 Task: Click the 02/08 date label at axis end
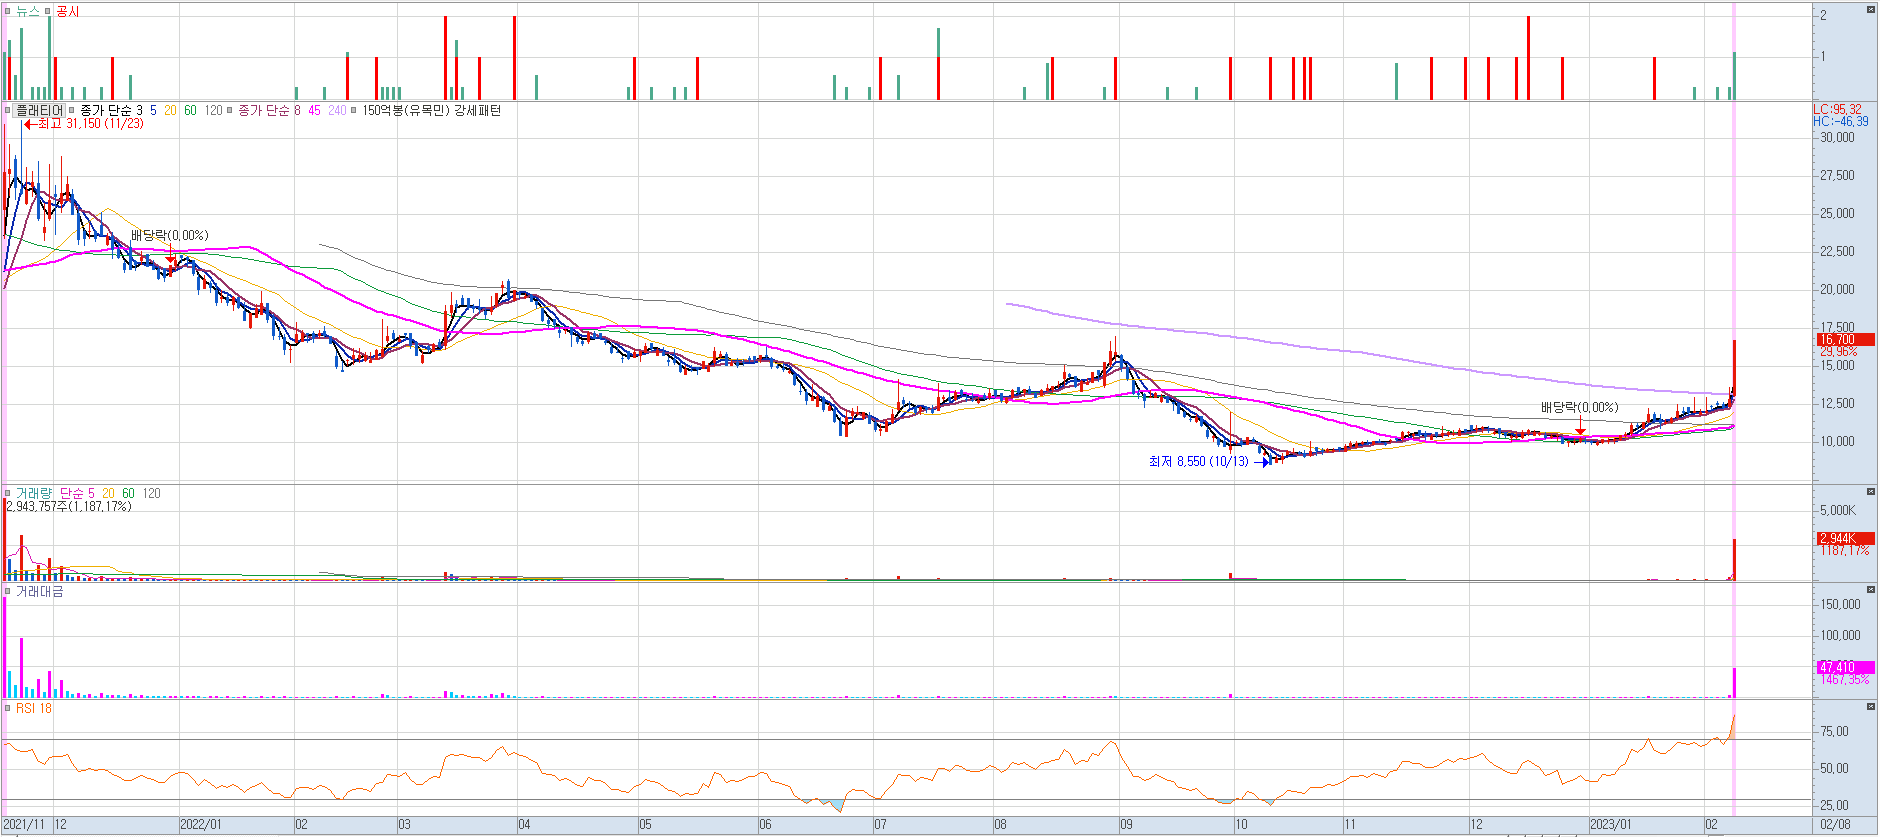click(1835, 826)
